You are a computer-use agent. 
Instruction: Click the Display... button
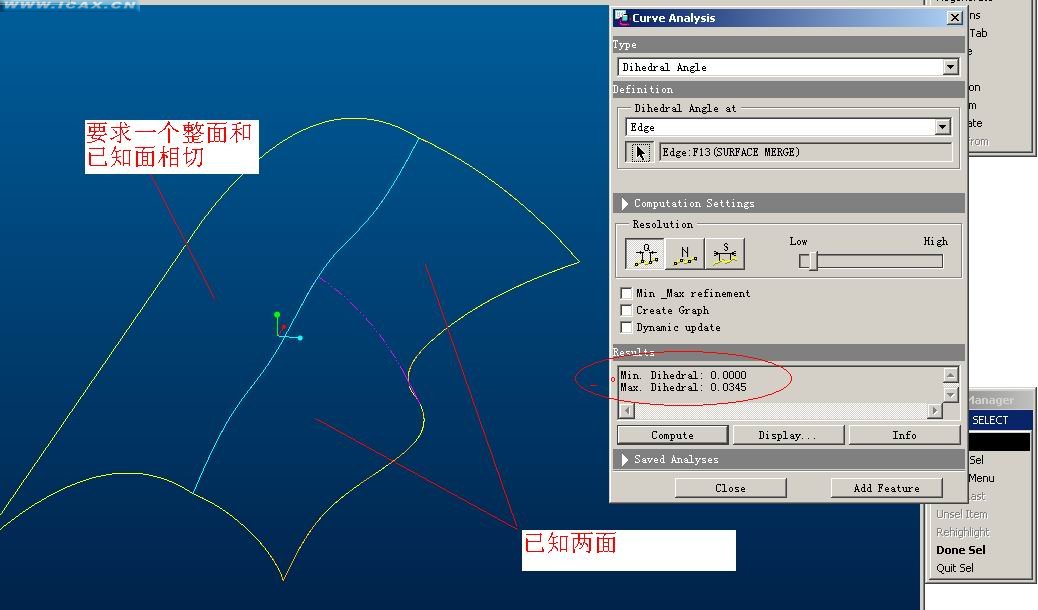787,435
